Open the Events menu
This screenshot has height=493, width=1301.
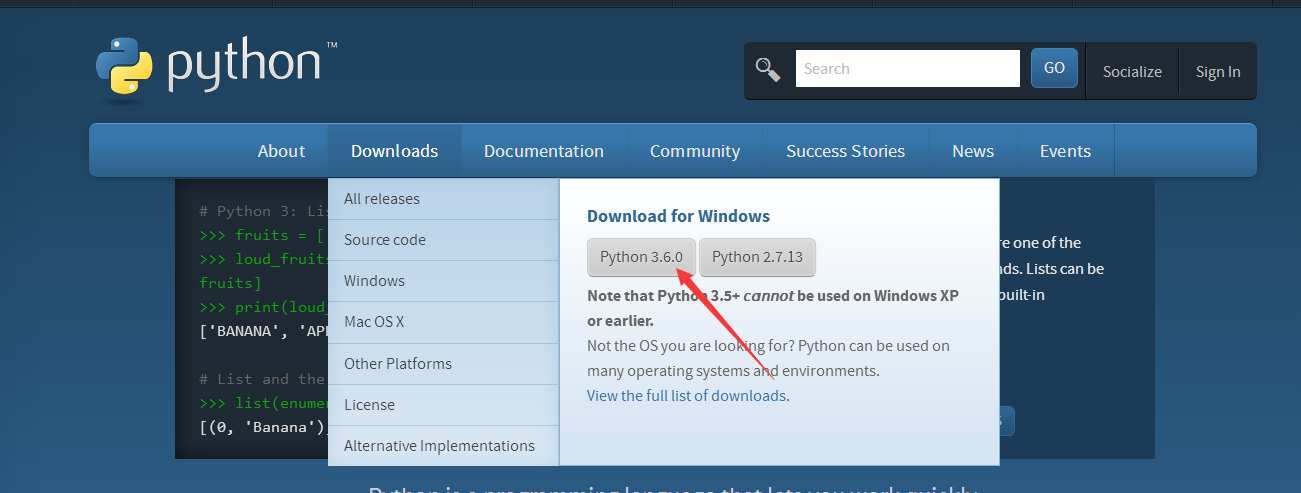(x=1065, y=151)
